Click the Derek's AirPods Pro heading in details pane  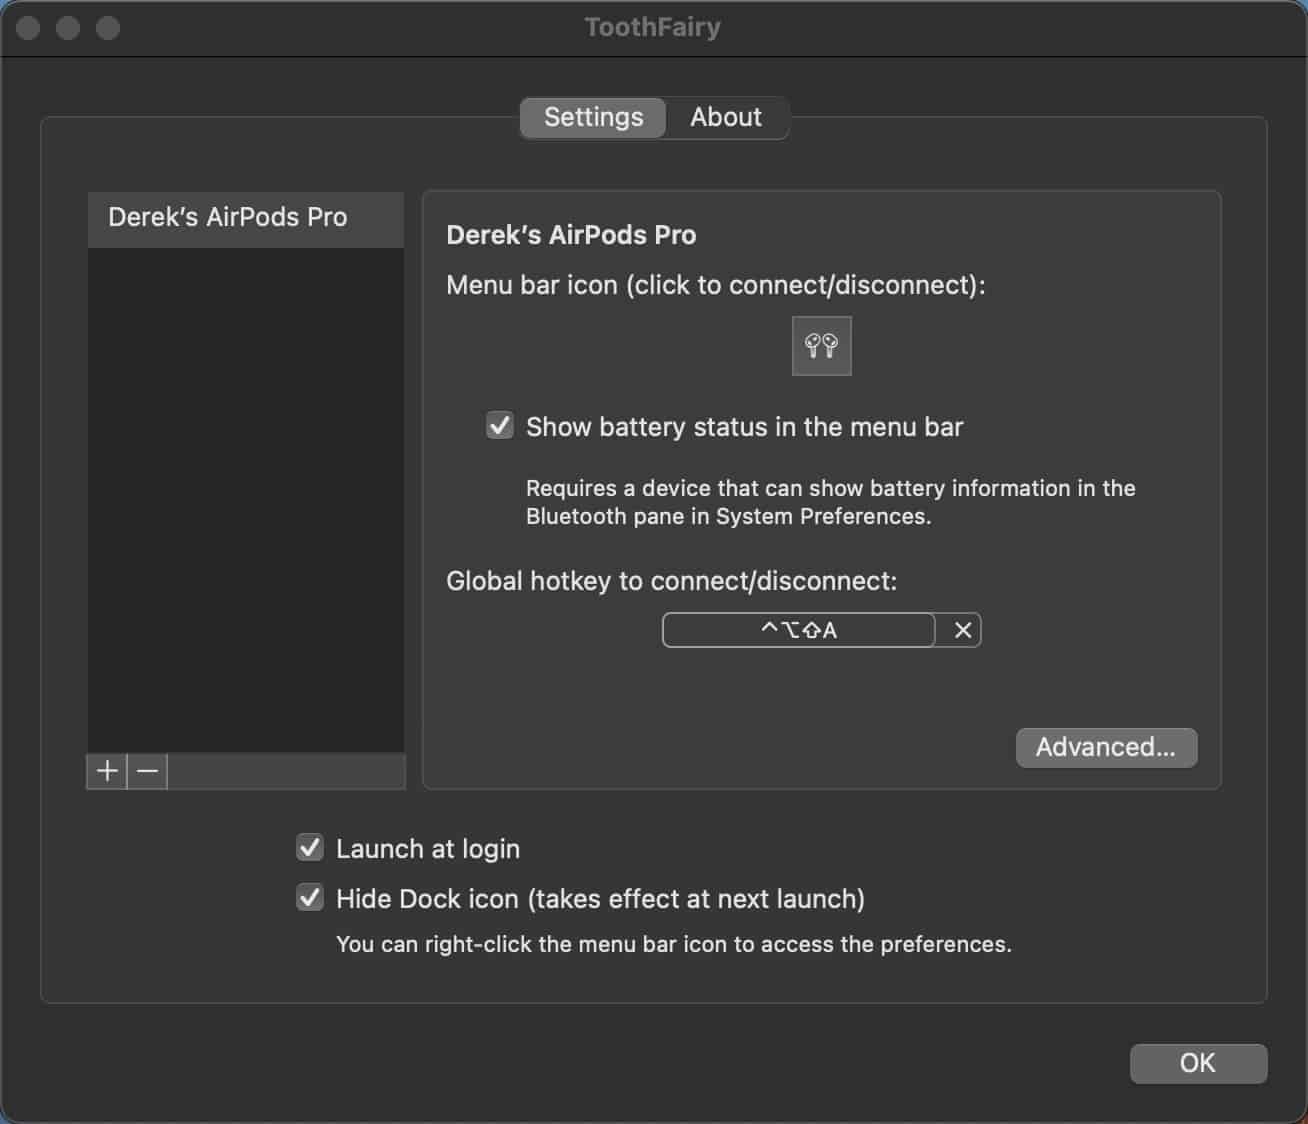pyautogui.click(x=571, y=235)
